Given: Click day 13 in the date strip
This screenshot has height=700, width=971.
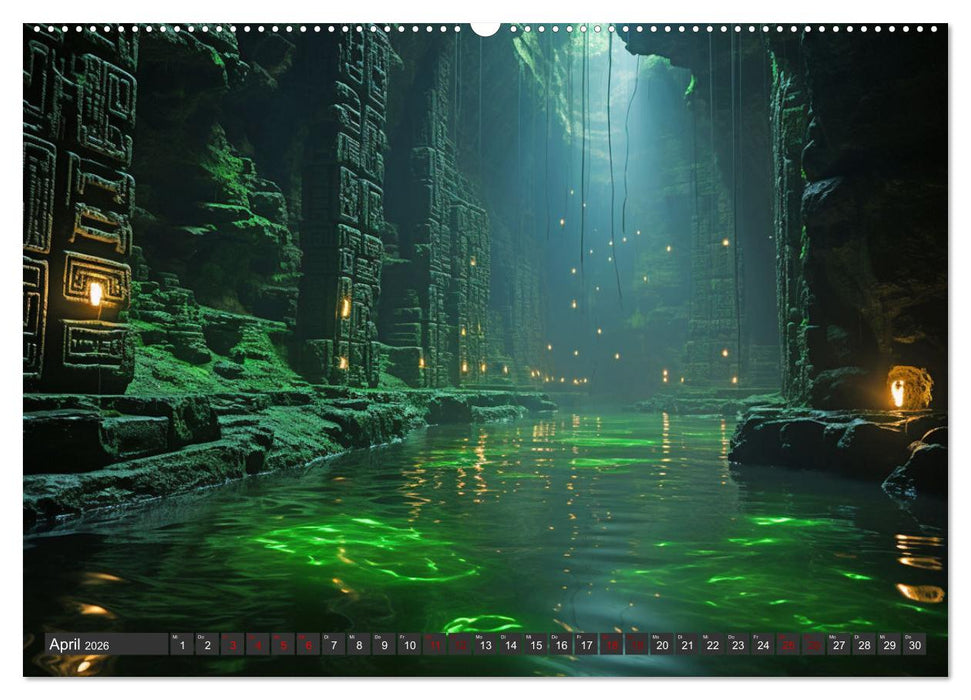Looking at the screenshot, I should point(485,645).
